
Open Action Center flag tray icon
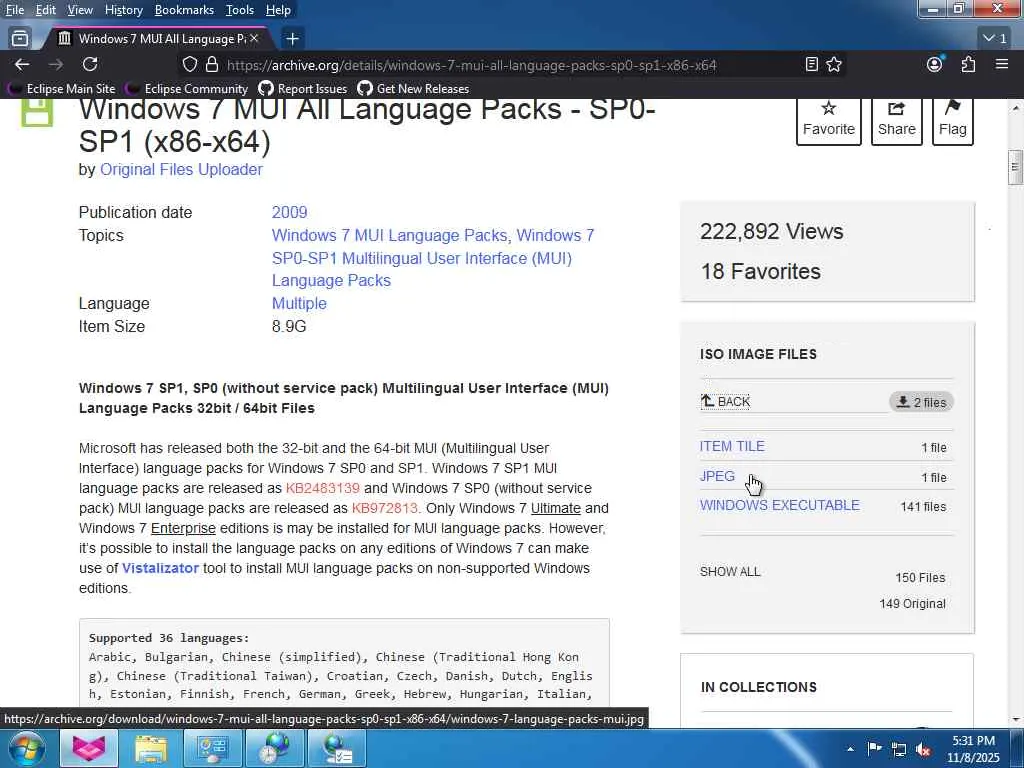pos(874,749)
